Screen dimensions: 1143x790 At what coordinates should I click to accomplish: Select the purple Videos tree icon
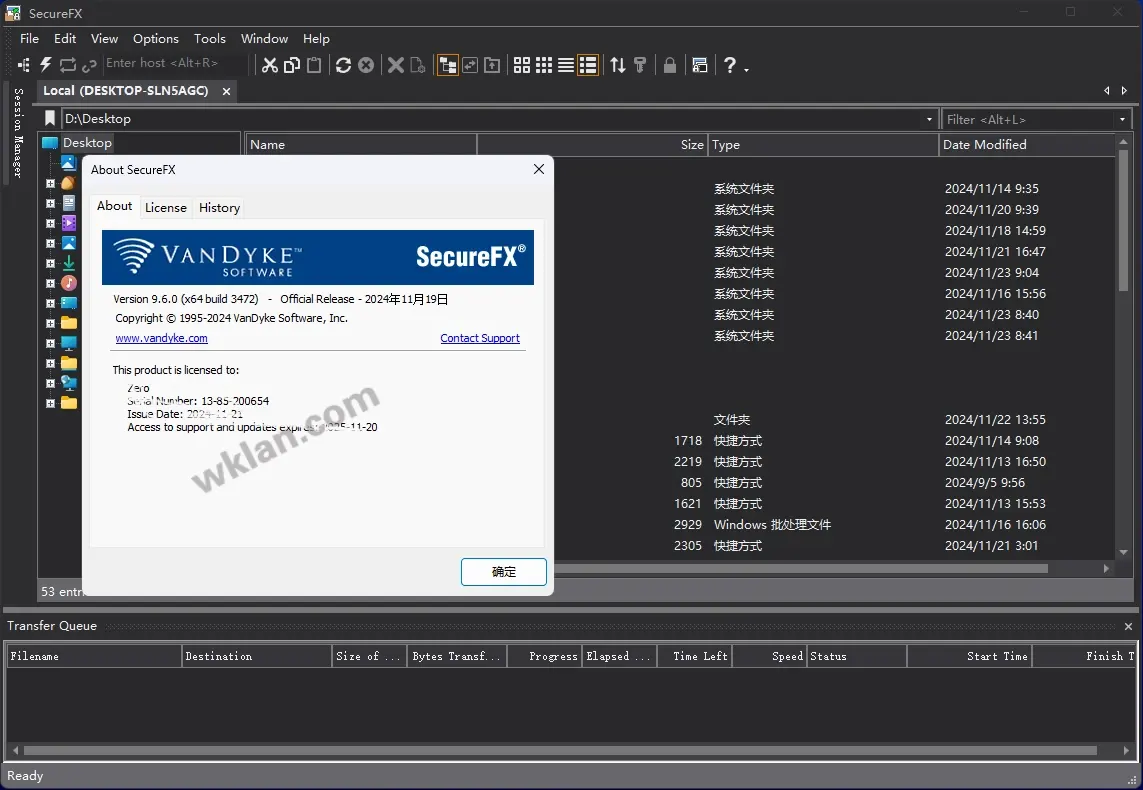click(x=69, y=223)
